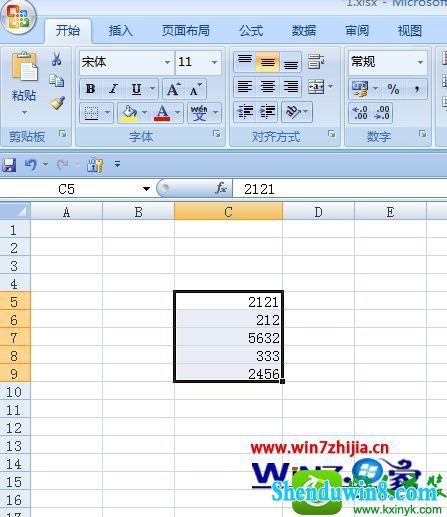Apply red font color A
This screenshot has width=447, height=517.
click(162, 113)
